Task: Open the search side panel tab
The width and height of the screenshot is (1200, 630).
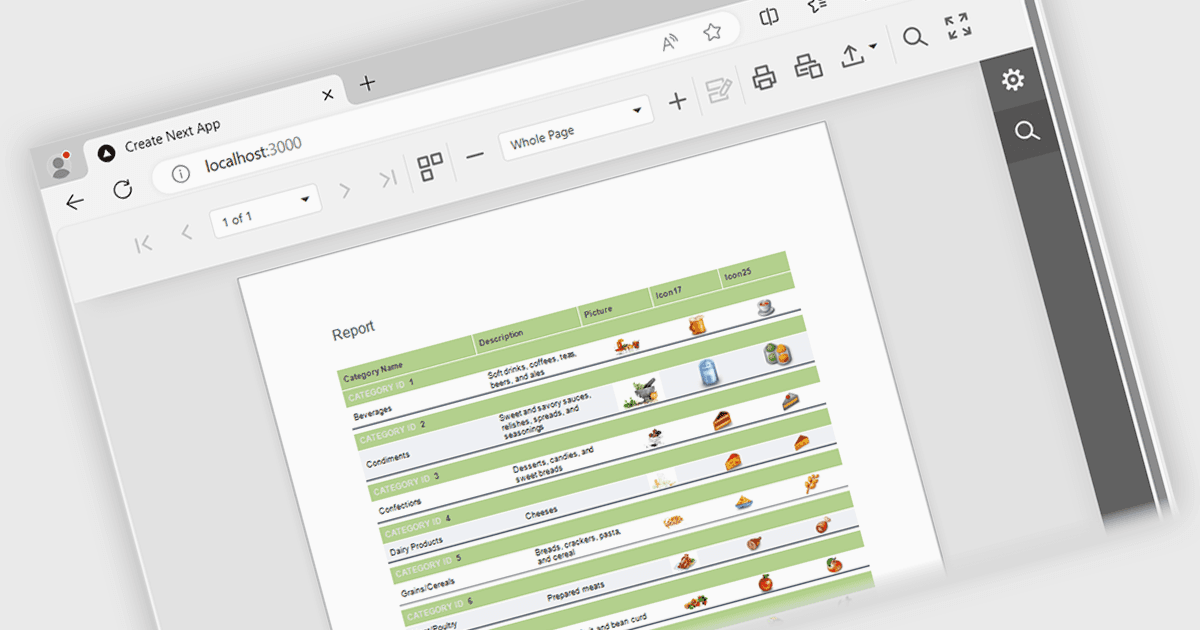Action: tap(1026, 132)
